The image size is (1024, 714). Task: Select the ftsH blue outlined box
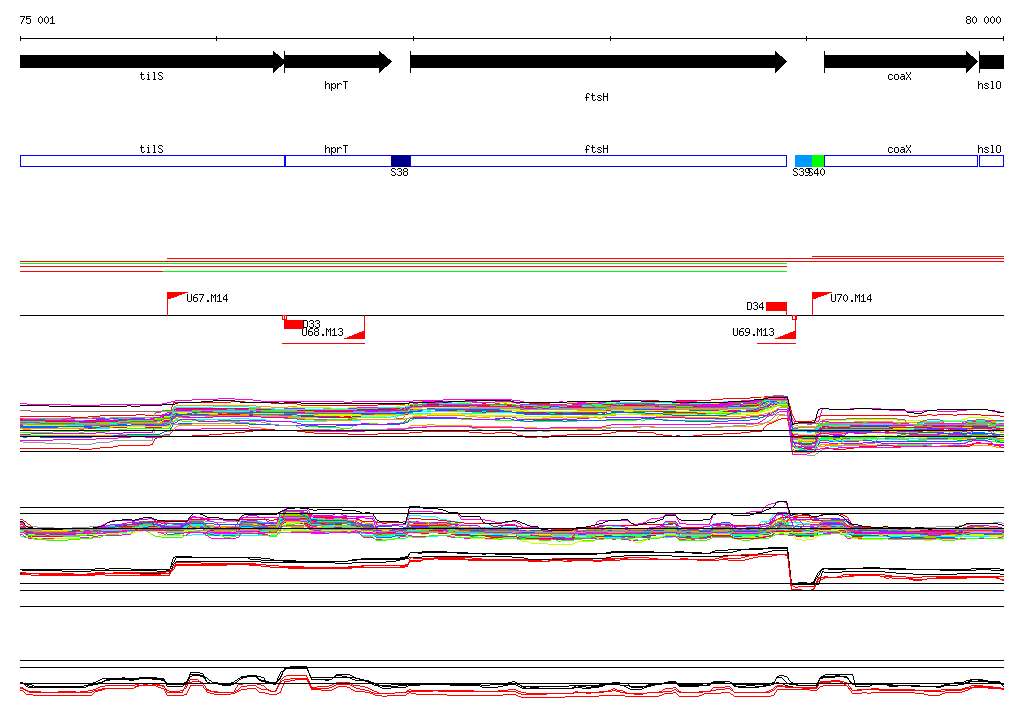coord(598,161)
